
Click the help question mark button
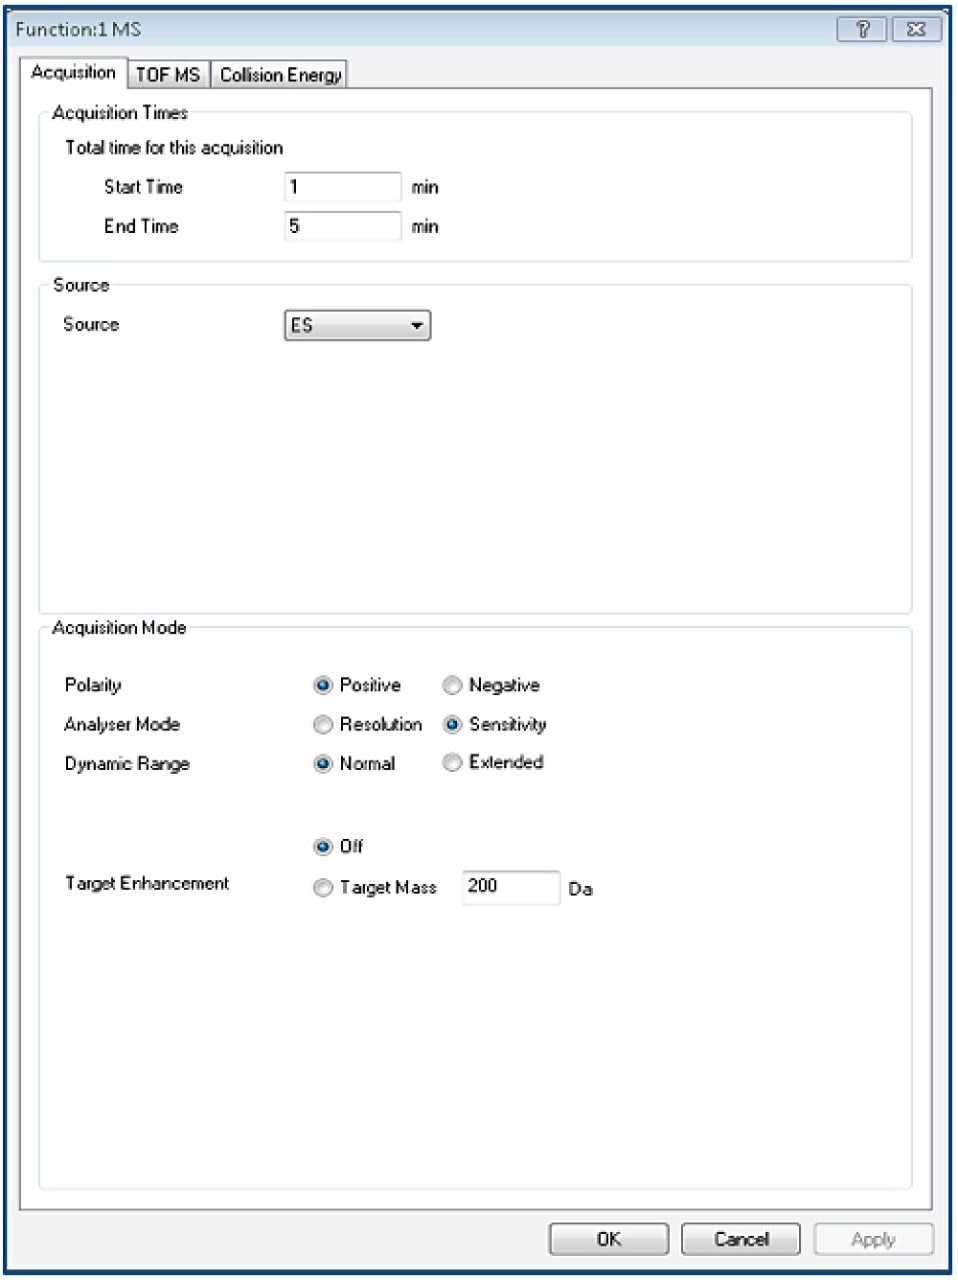862,29
